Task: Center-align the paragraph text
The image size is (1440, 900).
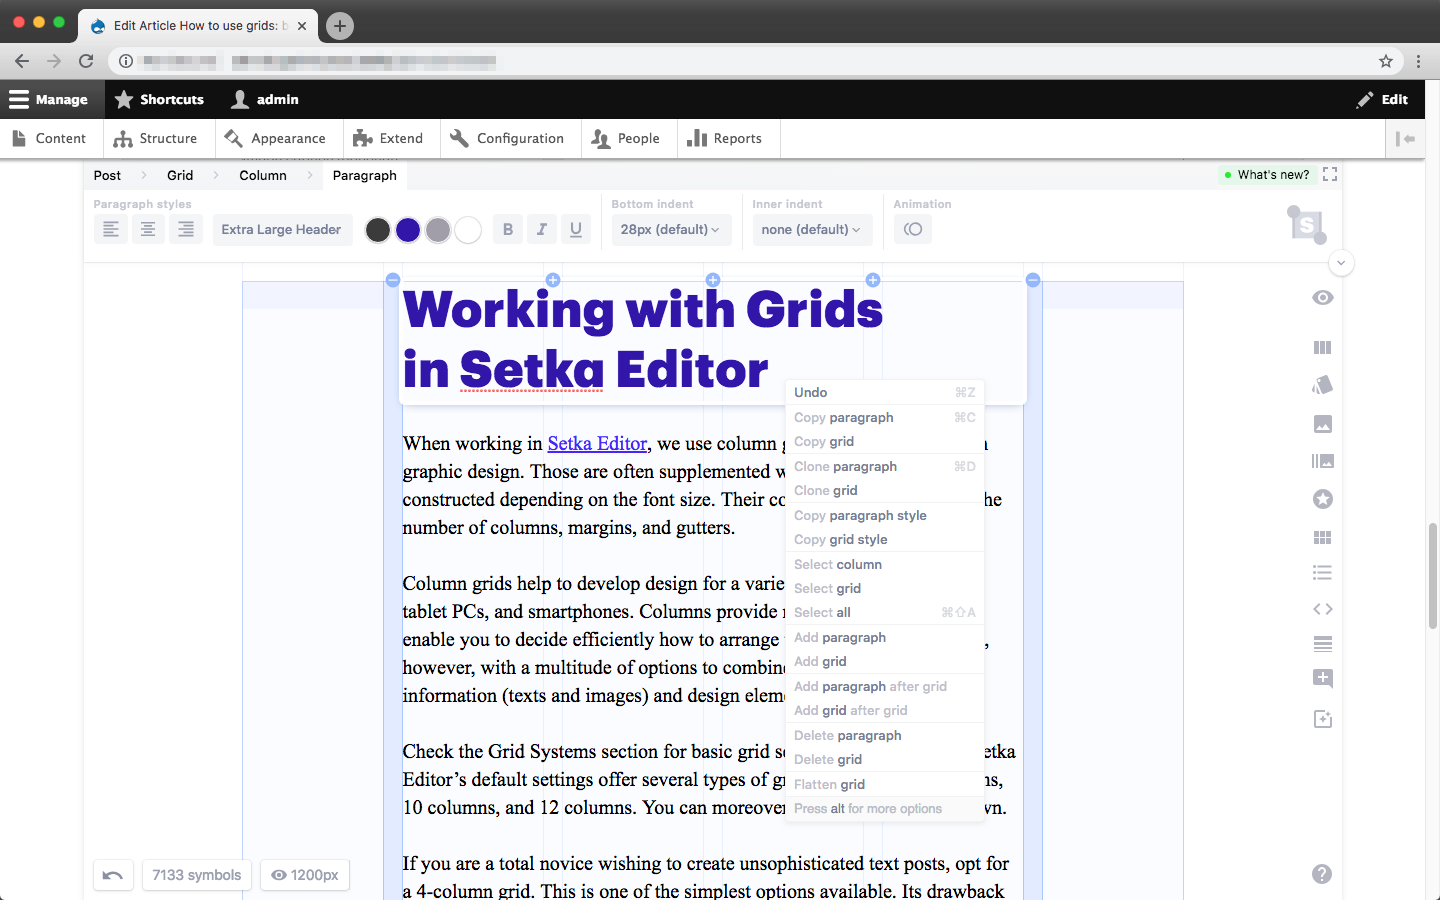Action: (x=148, y=229)
